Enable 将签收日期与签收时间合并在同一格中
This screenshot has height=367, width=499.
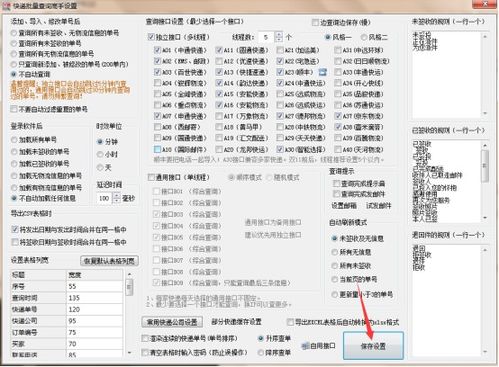click(14, 242)
